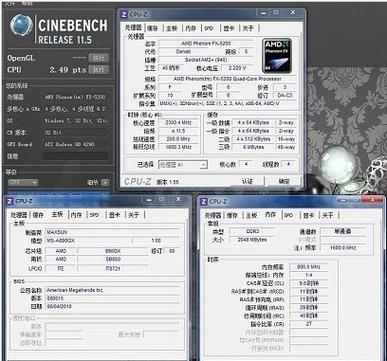This screenshot has width=387, height=361.
Task: Click the Cinebench info (信息) text field
Action: [76, 156]
